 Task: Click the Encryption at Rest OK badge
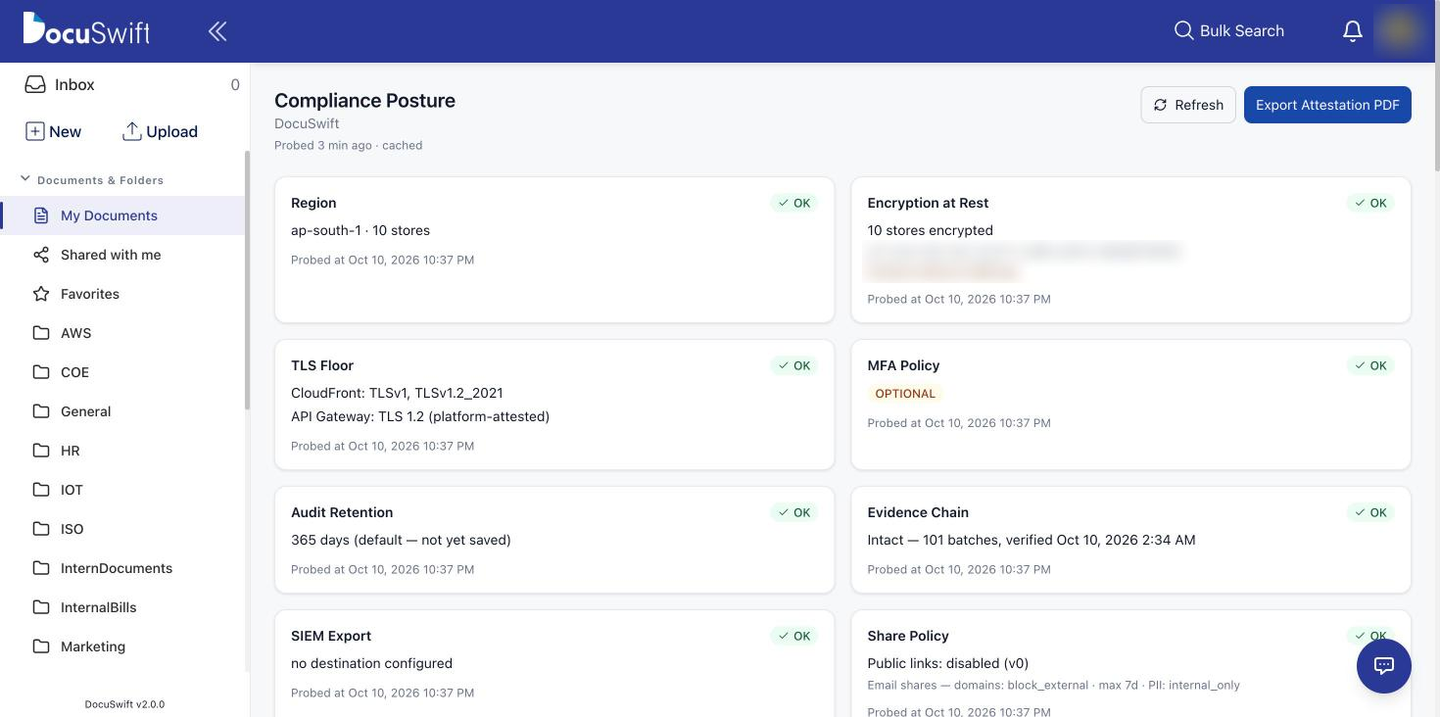(x=1371, y=203)
